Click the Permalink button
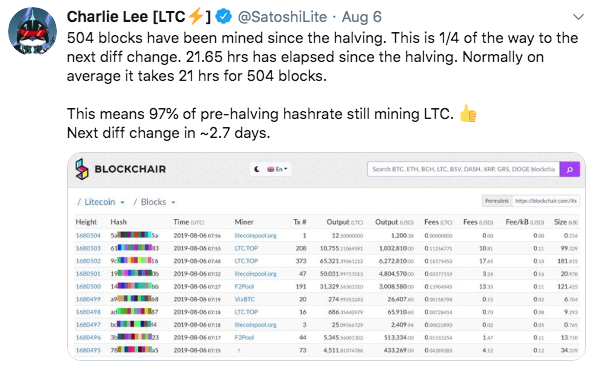The height and width of the screenshot is (369, 594). pyautogui.click(x=497, y=201)
